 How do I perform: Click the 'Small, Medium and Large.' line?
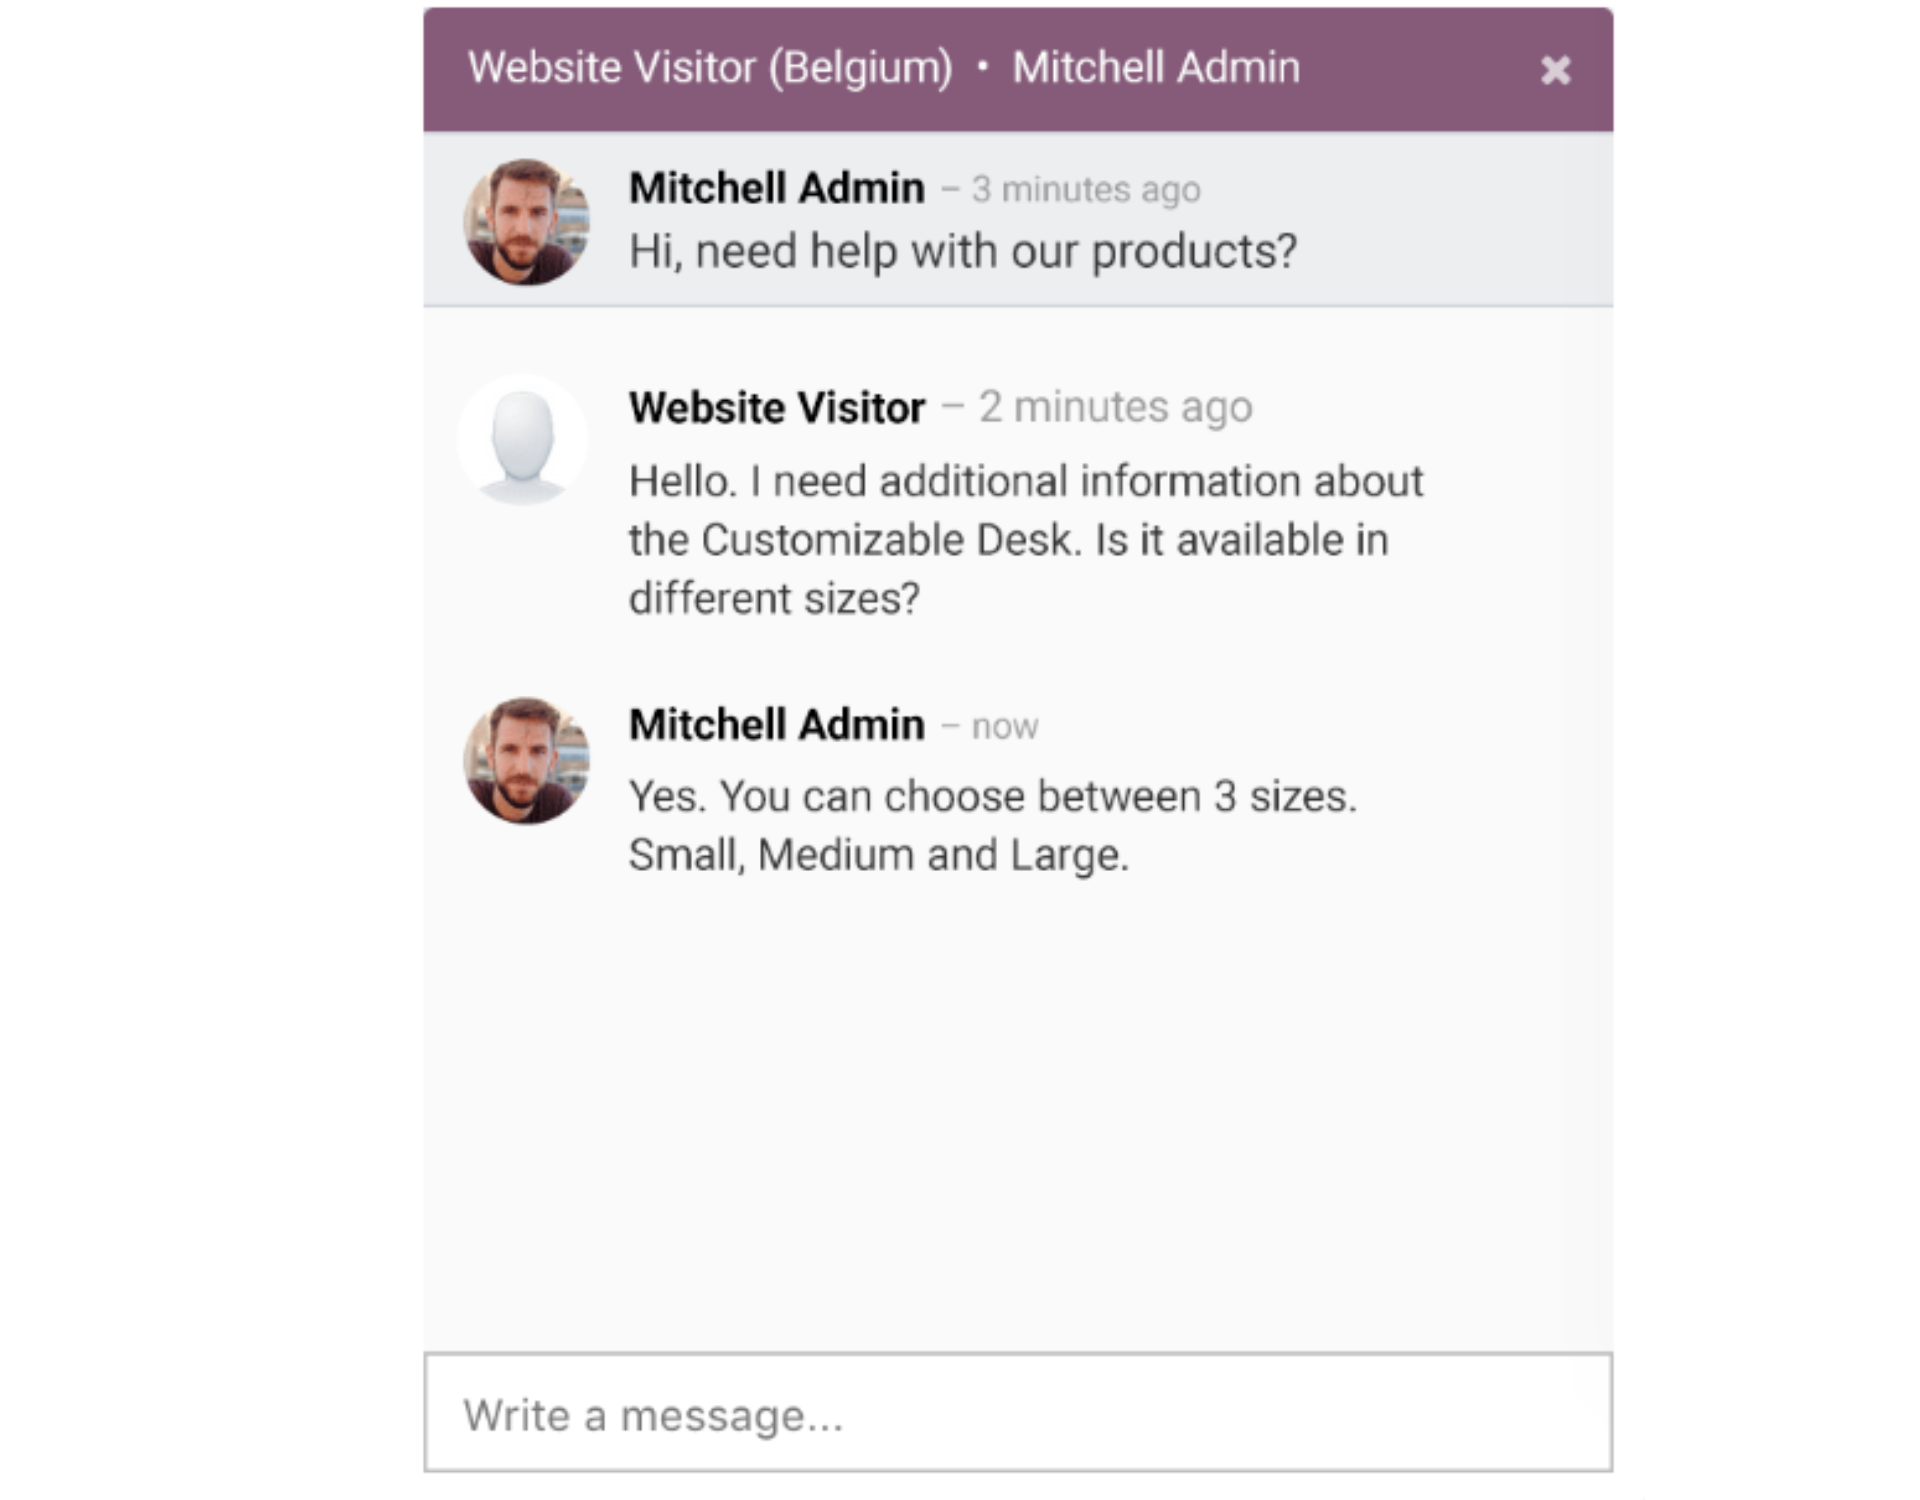point(878,856)
